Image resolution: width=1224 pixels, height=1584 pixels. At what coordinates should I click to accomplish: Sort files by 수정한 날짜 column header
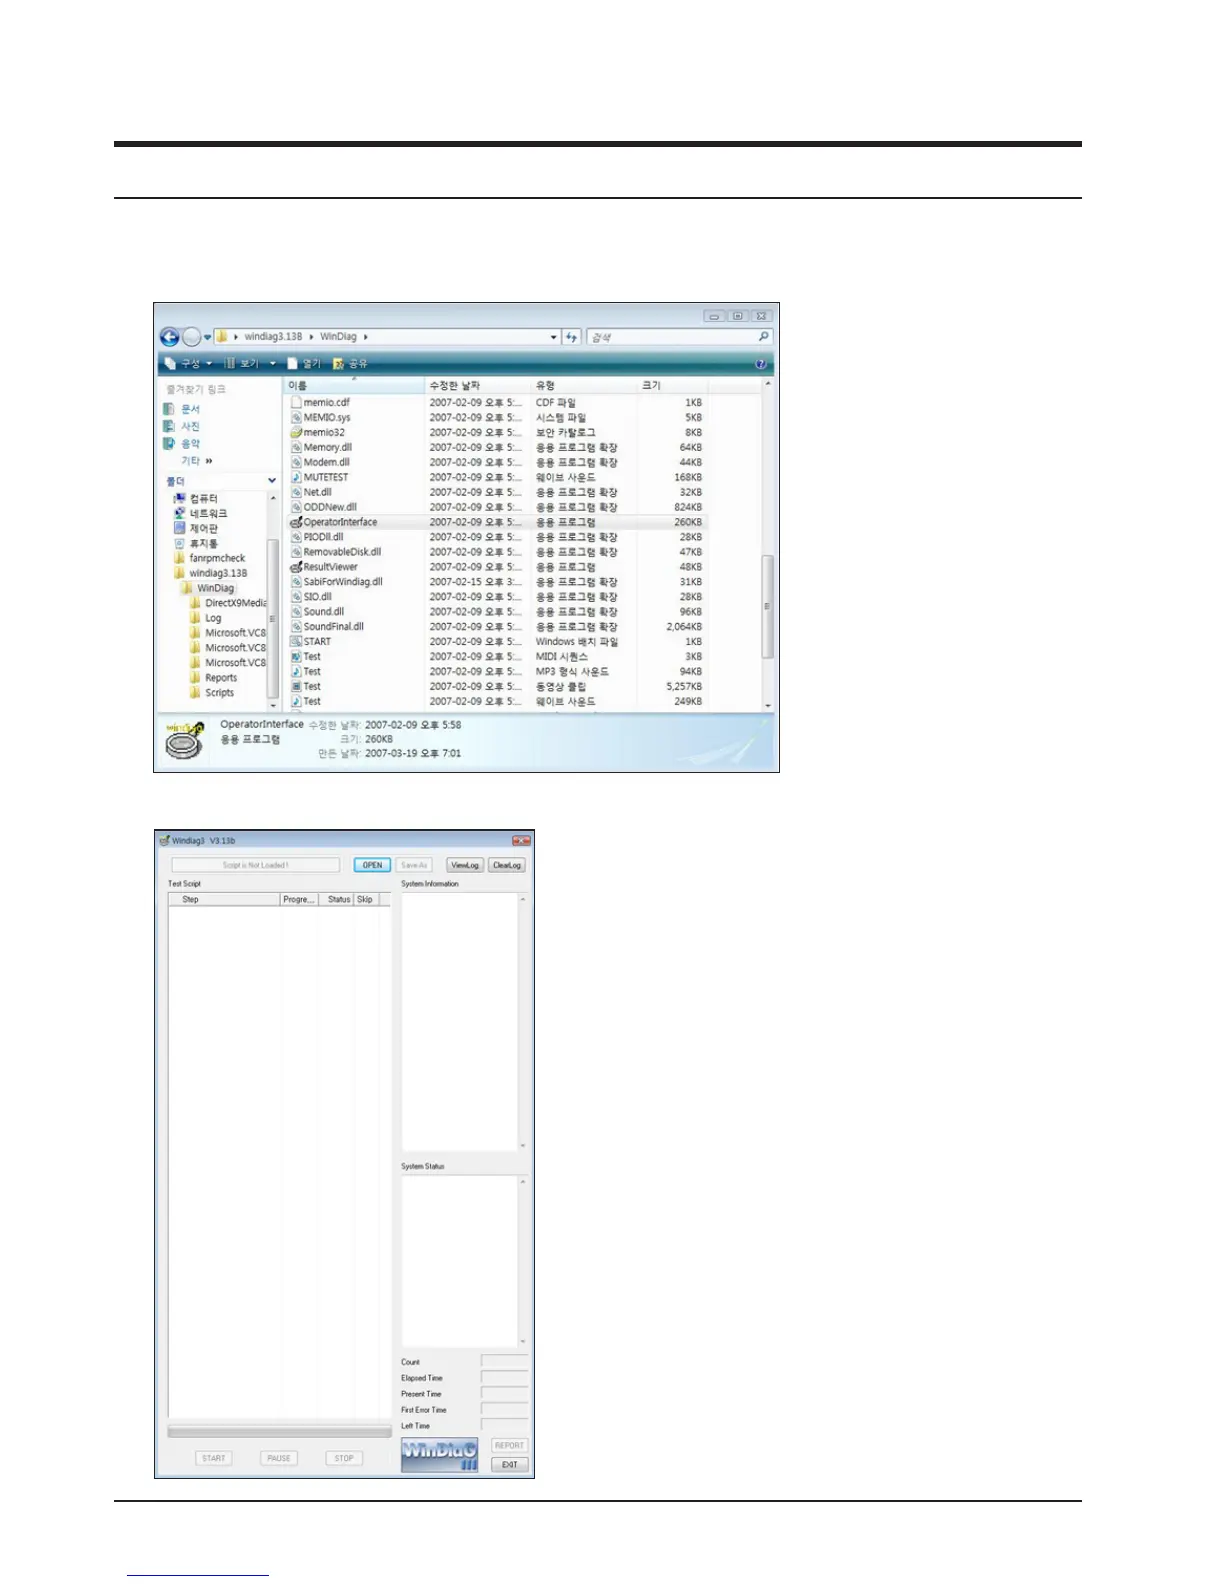[478, 386]
